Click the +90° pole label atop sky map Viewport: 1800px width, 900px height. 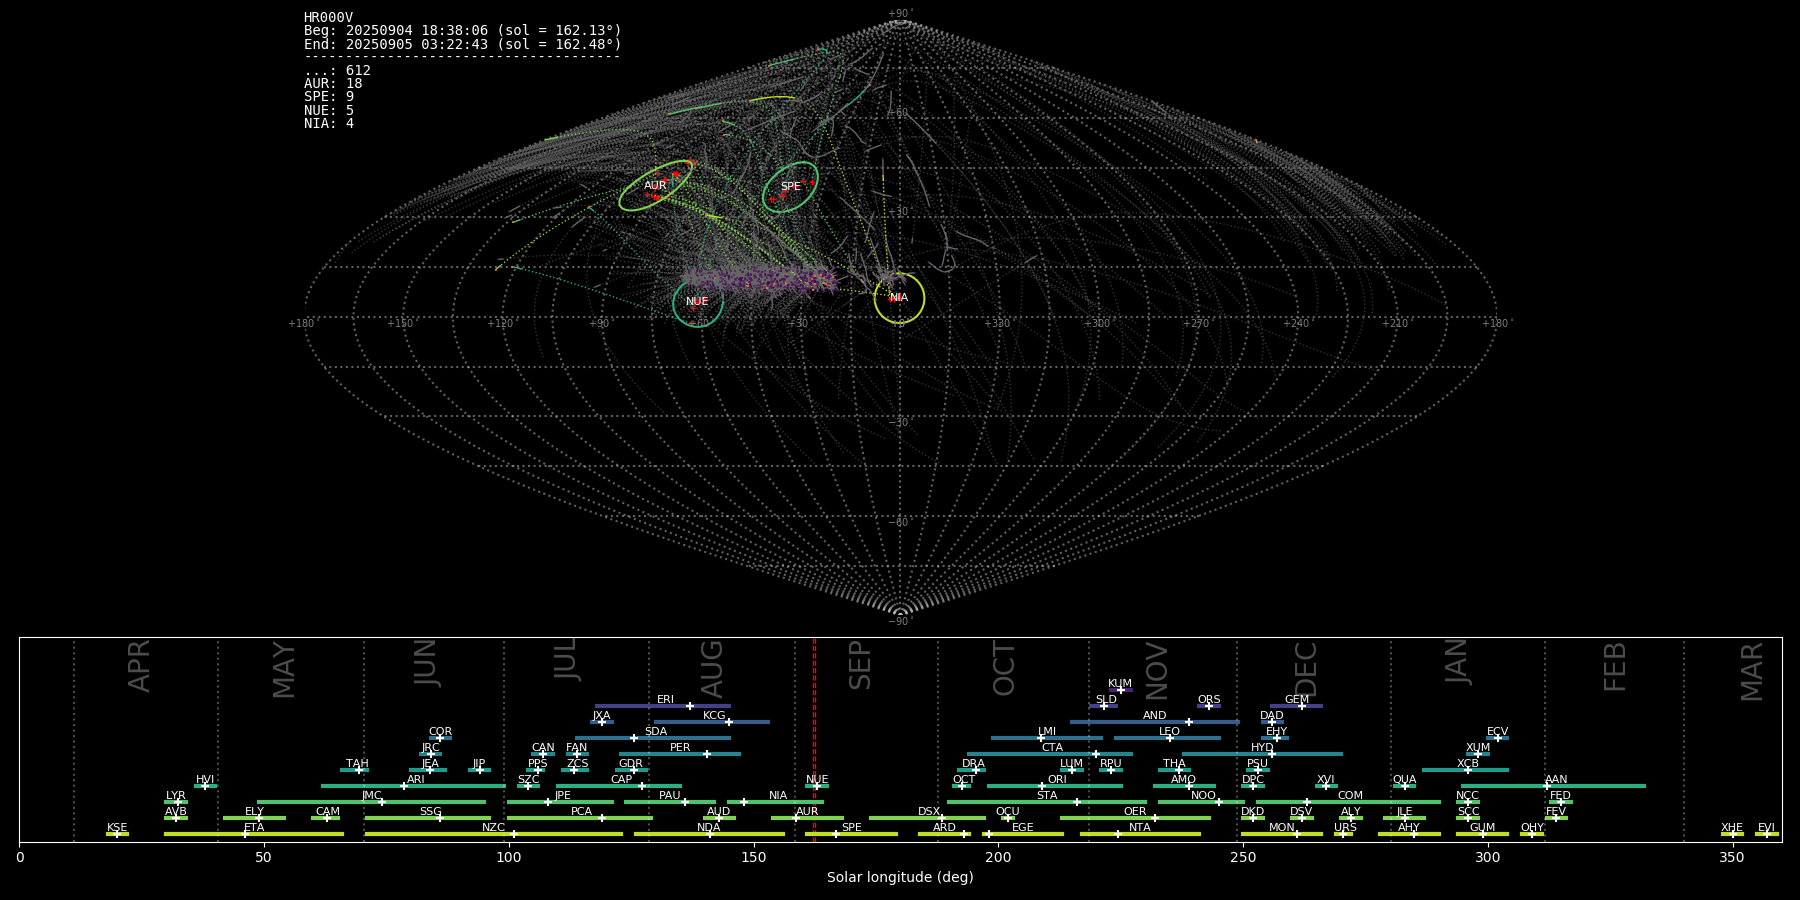tap(900, 14)
